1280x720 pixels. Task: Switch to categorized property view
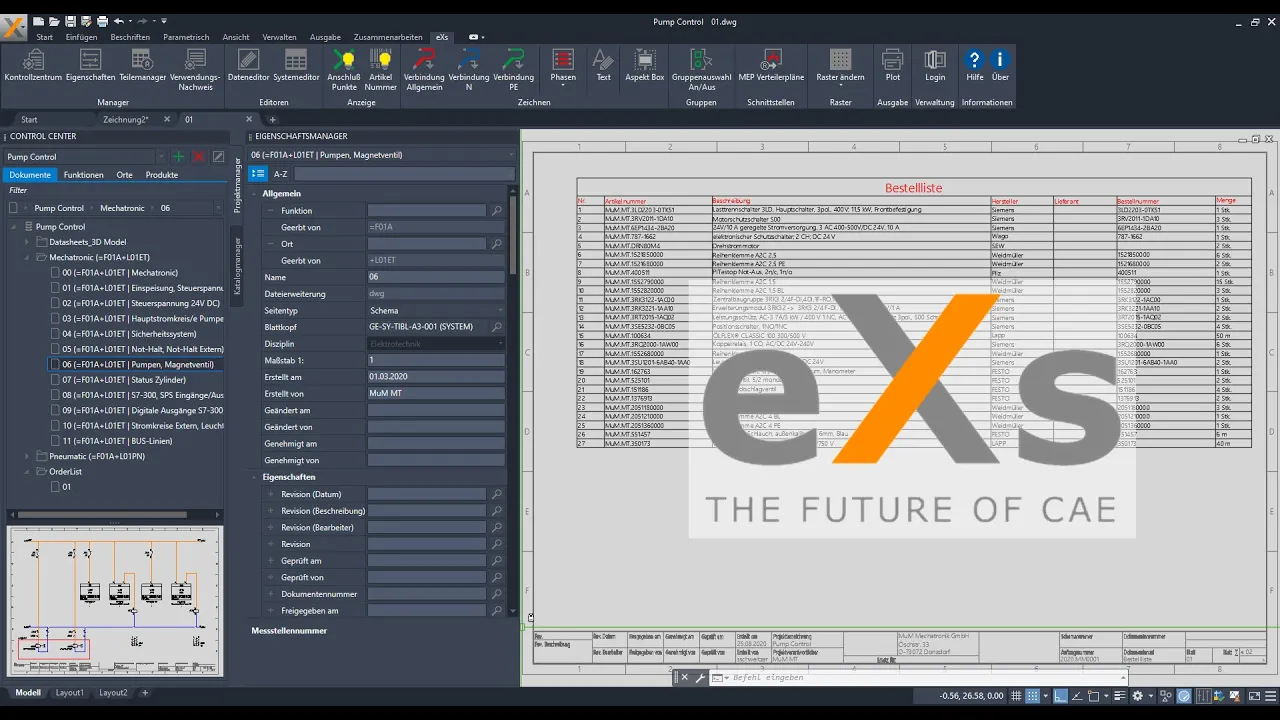click(257, 174)
